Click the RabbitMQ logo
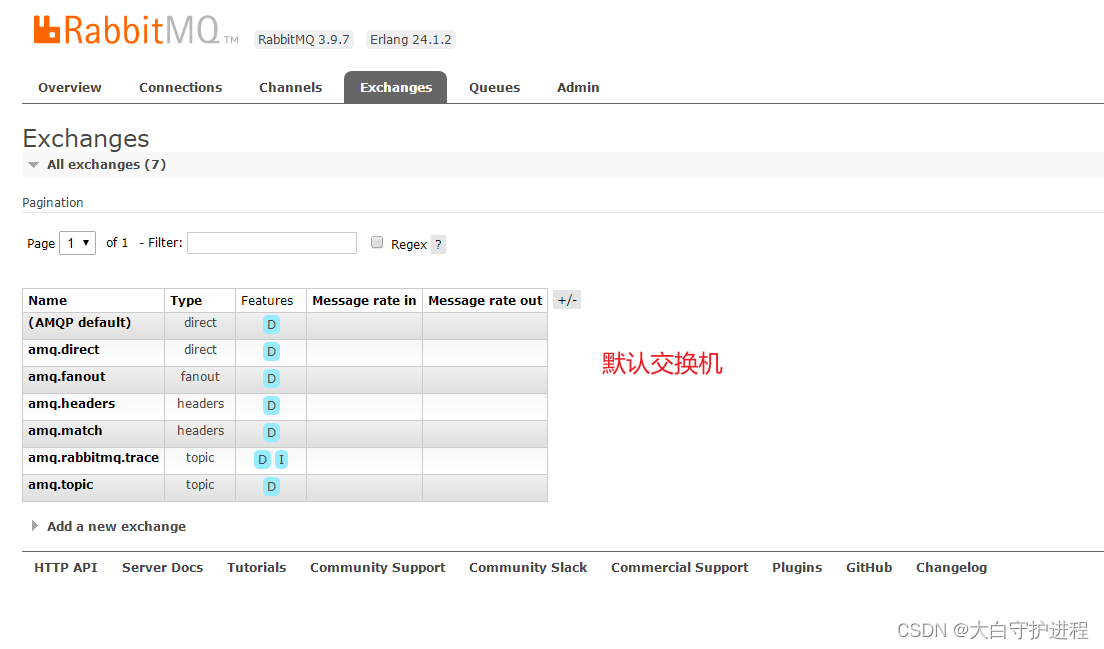1104x649 pixels. pos(136,31)
